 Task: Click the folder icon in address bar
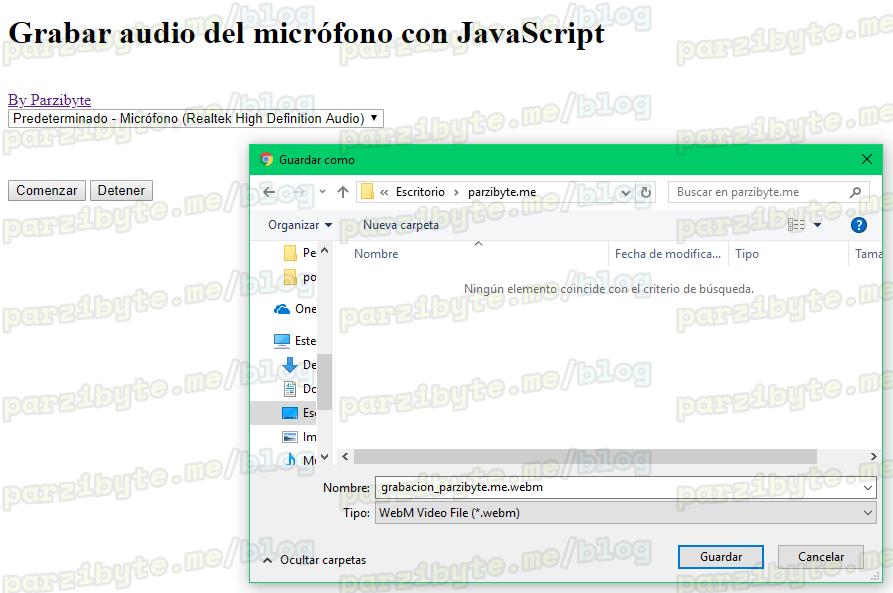pyautogui.click(x=368, y=192)
